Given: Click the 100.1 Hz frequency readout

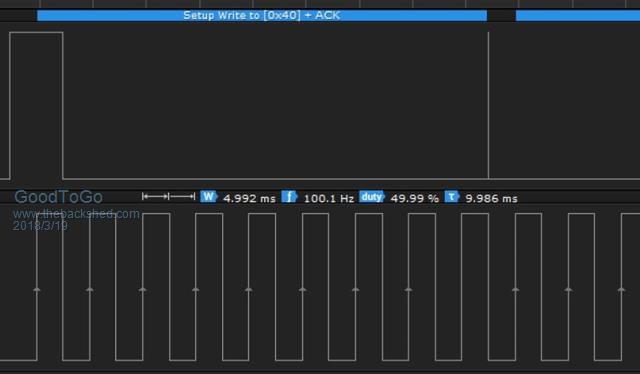Looking at the screenshot, I should tap(329, 199).
